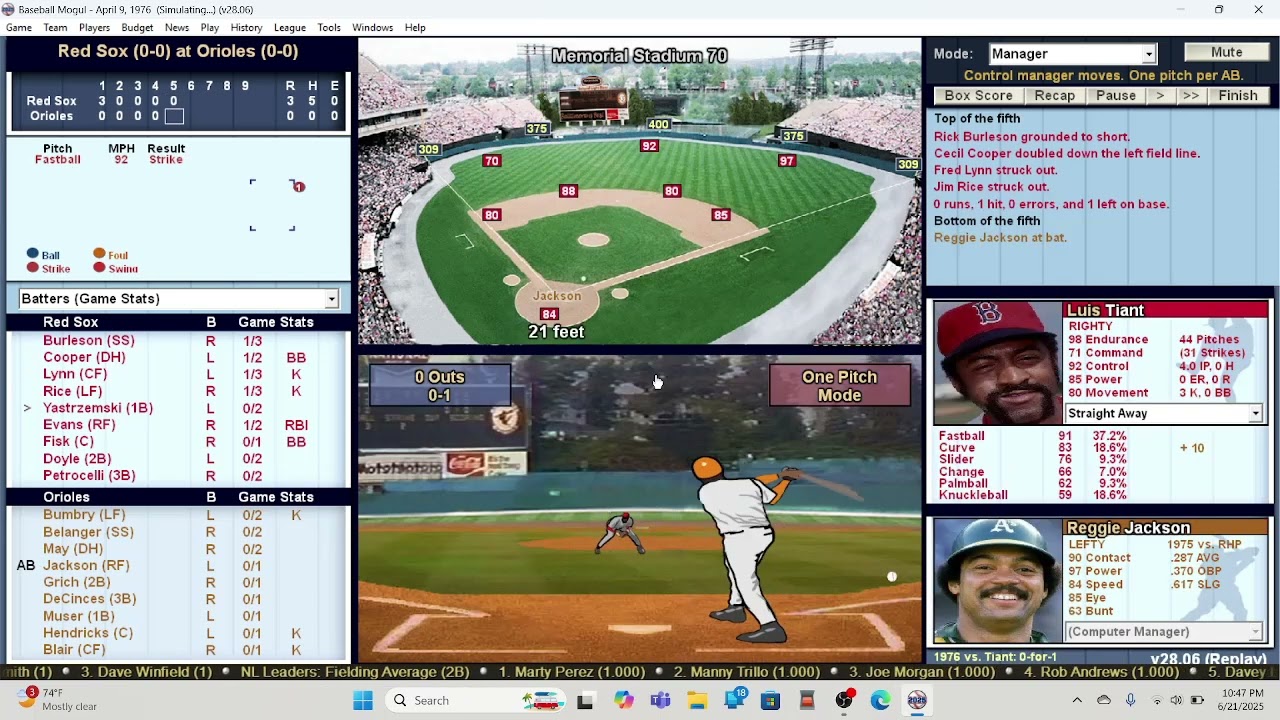Open Microsoft Teams from the taskbar
The height and width of the screenshot is (720, 1280).
[660, 700]
